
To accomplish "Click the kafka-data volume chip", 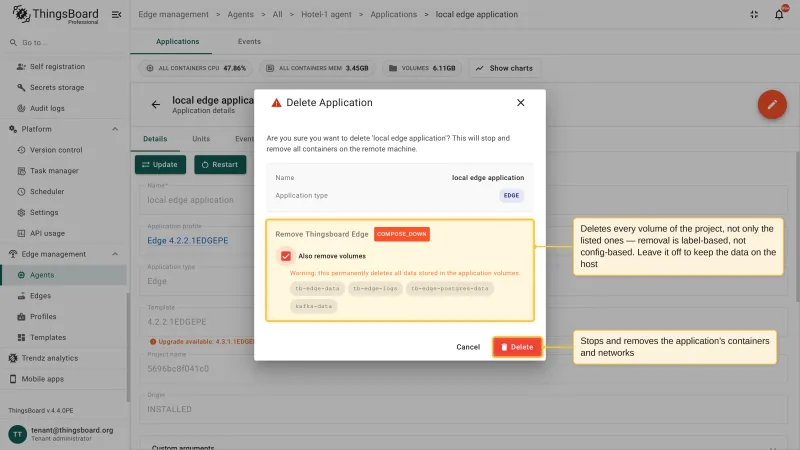I will click(x=314, y=306).
